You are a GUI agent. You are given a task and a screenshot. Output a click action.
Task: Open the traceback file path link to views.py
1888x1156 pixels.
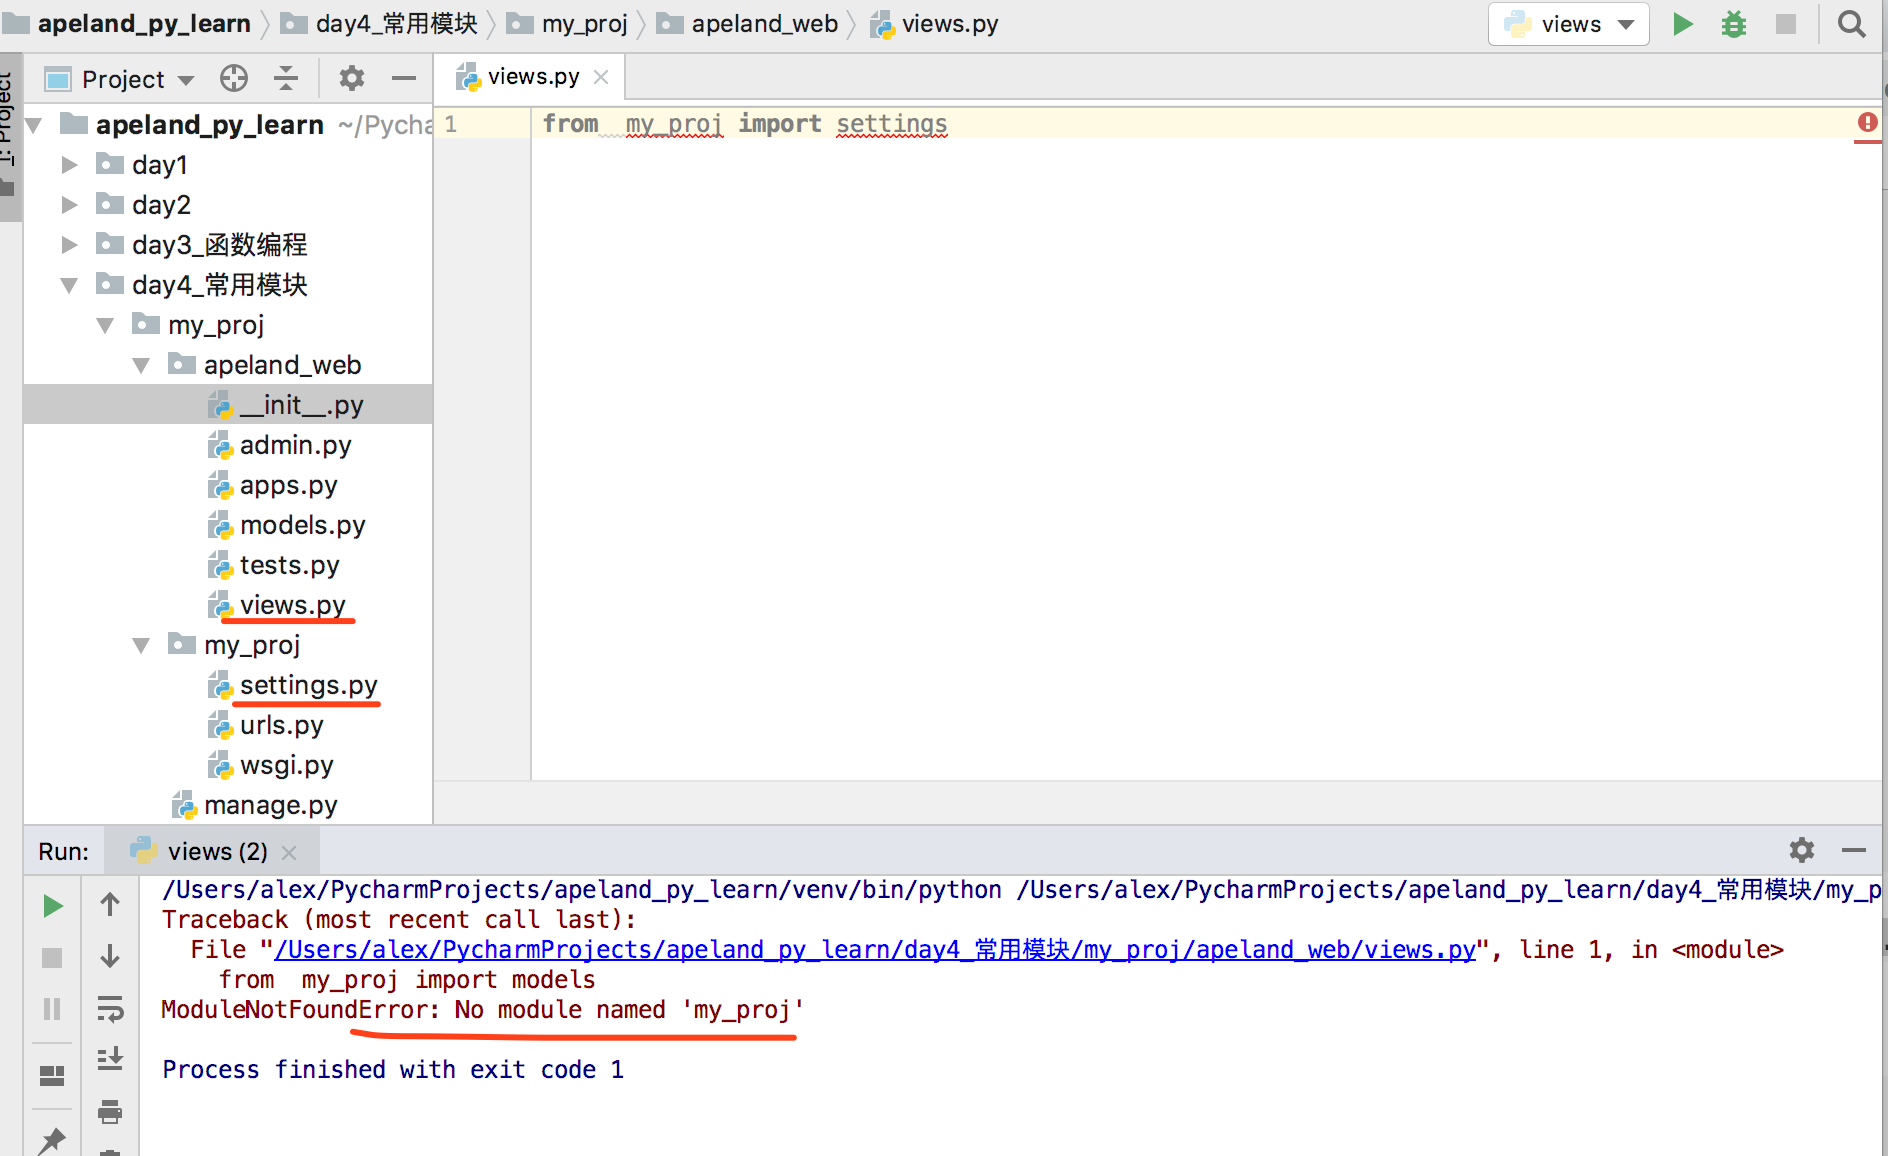click(x=875, y=950)
